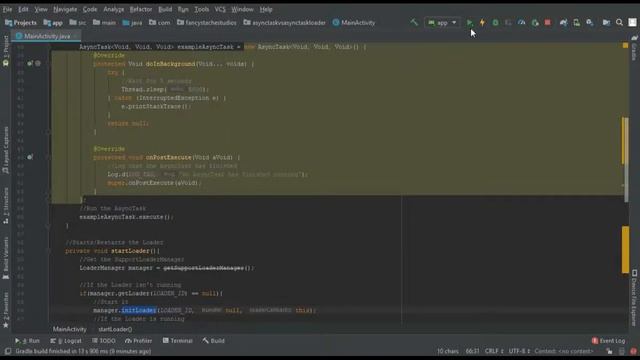This screenshot has height=360, width=640.
Task: Open the Code menu
Action: tap(90, 9)
